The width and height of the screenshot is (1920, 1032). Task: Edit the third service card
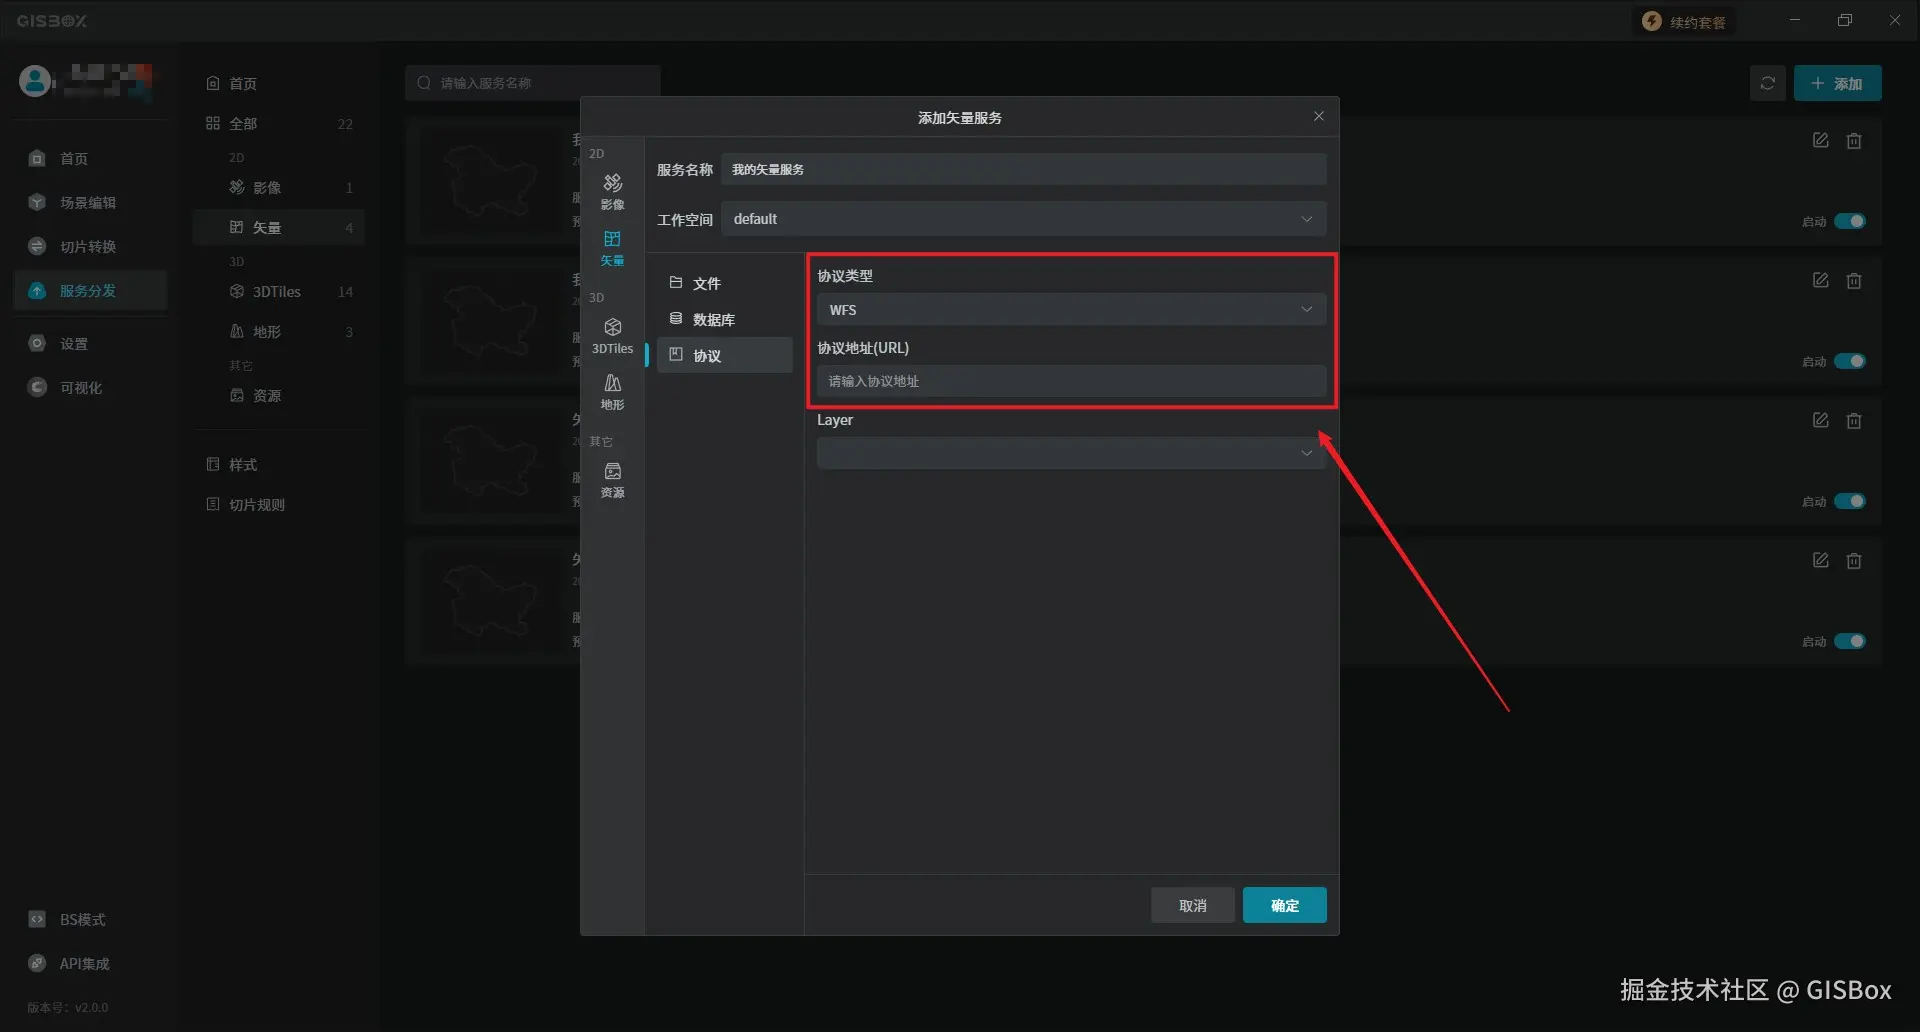coord(1821,421)
